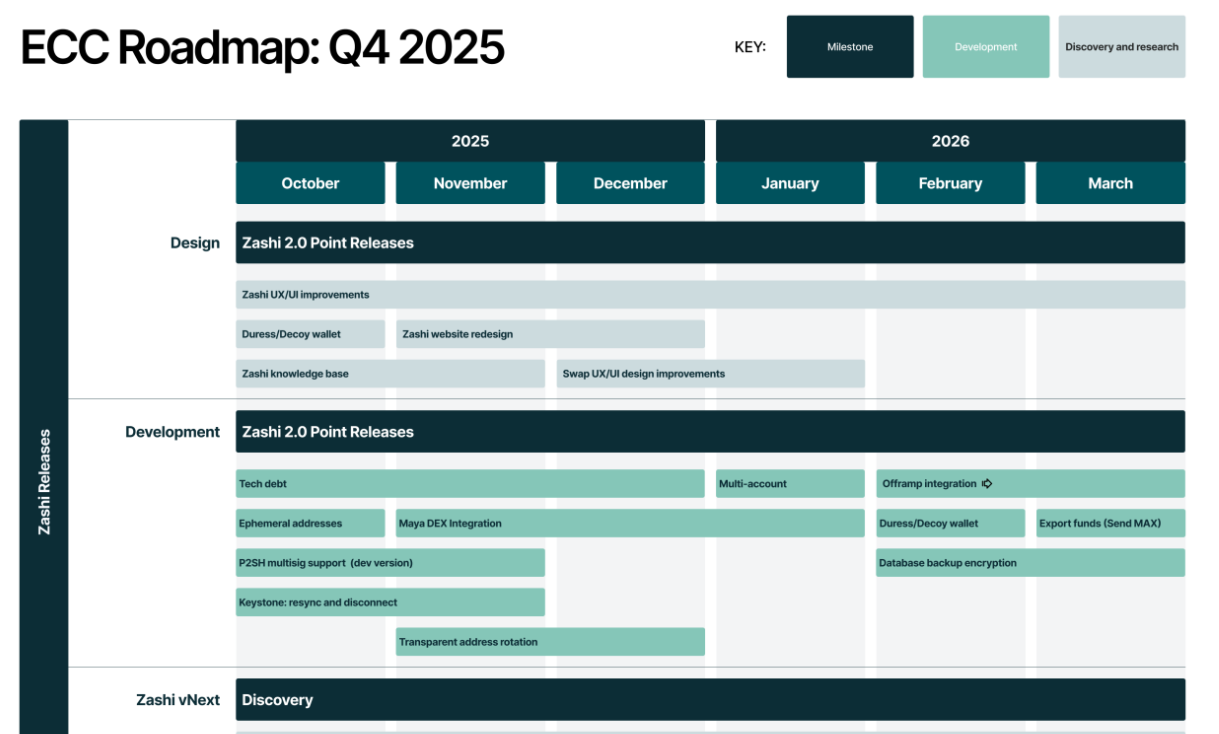This screenshot has height=734, width=1219.
Task: Click the 'Zashi Releases' vertical sidebar label
Action: [x=44, y=482]
